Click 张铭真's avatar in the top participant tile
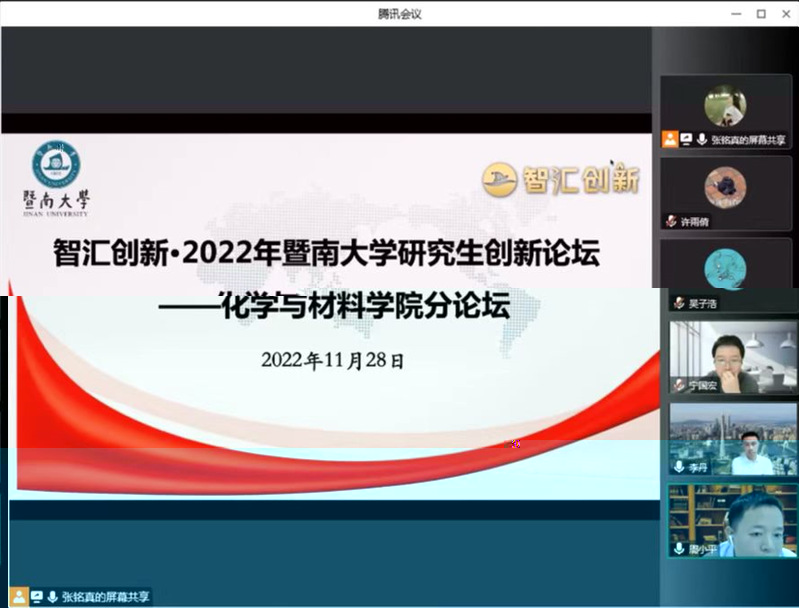 point(725,105)
